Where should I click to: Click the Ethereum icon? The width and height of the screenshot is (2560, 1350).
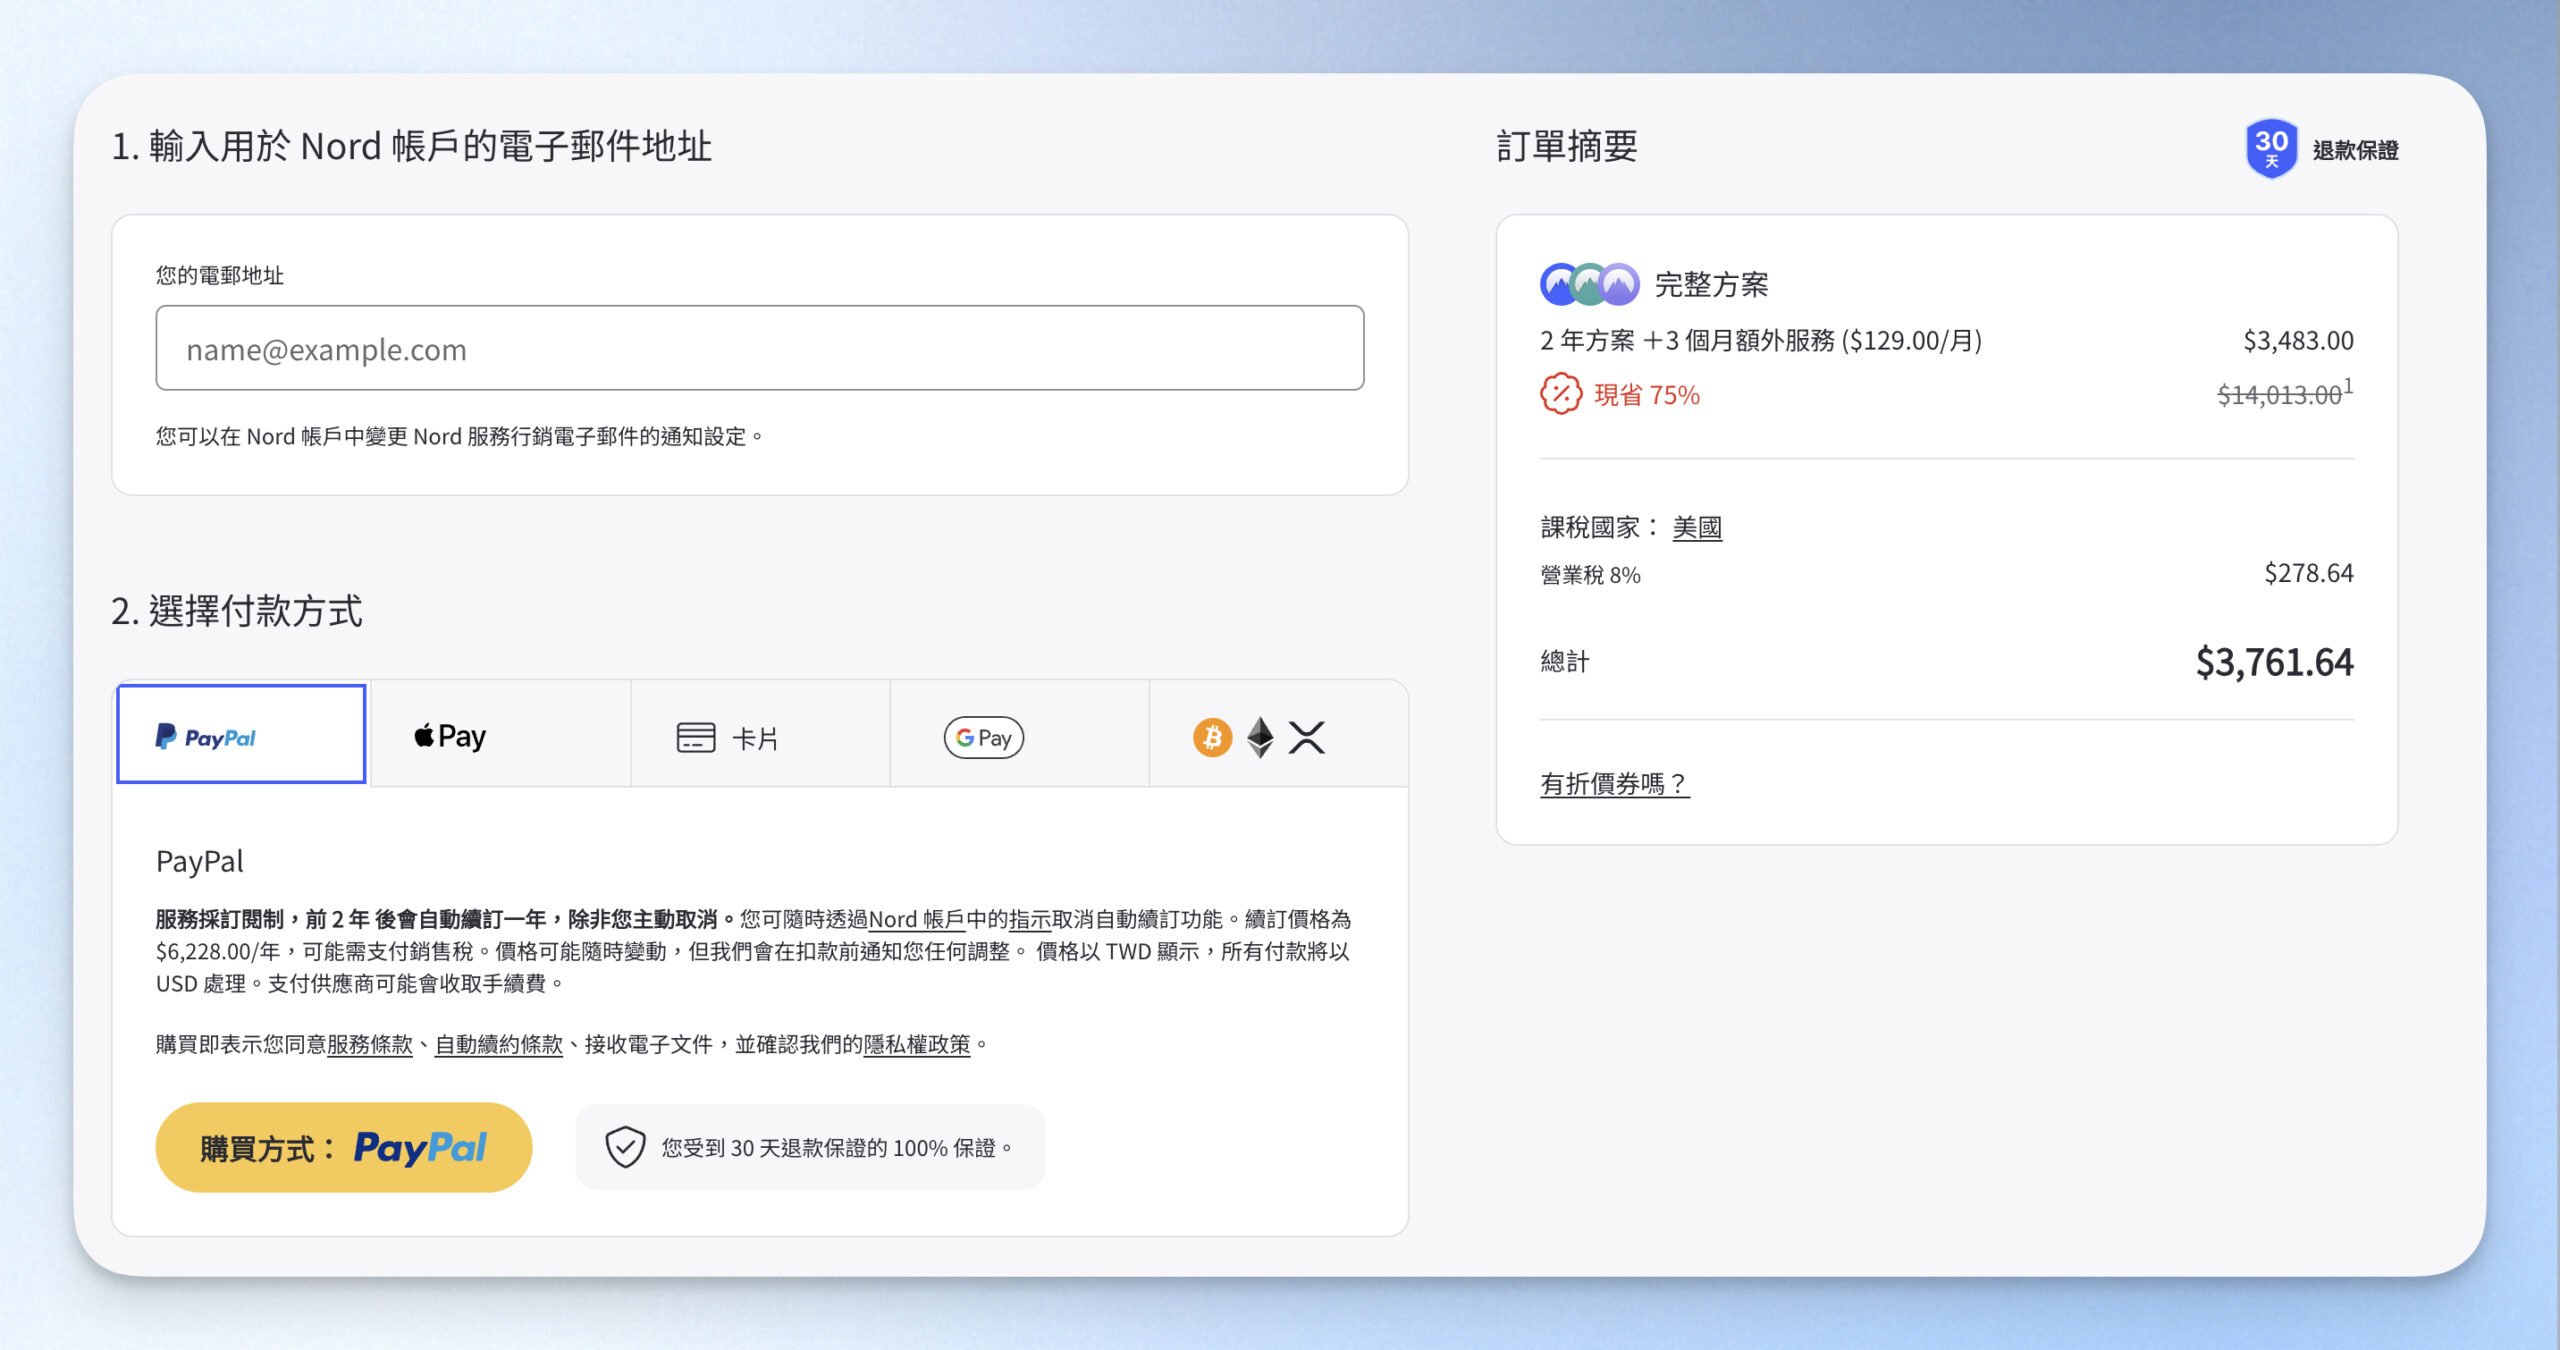click(1260, 738)
